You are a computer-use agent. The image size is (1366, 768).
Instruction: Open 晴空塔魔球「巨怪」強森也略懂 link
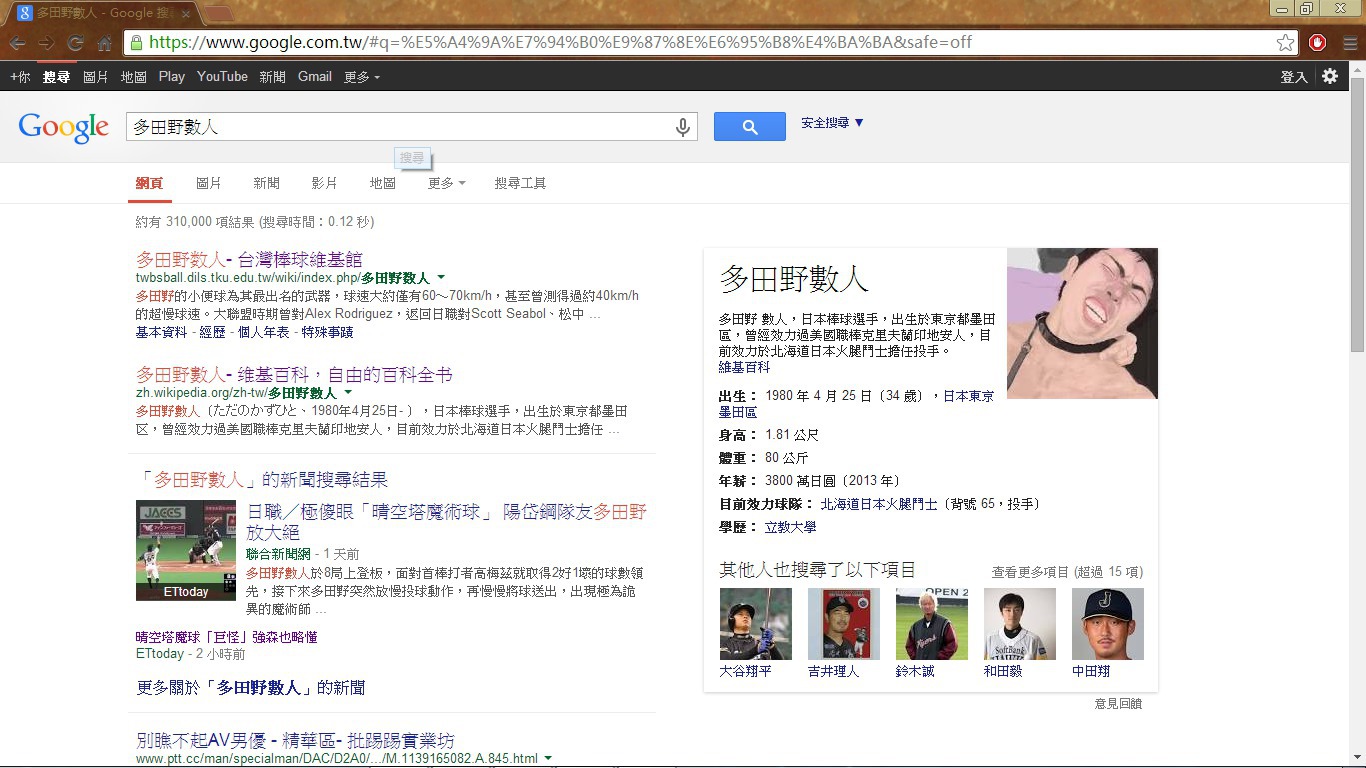pos(227,637)
